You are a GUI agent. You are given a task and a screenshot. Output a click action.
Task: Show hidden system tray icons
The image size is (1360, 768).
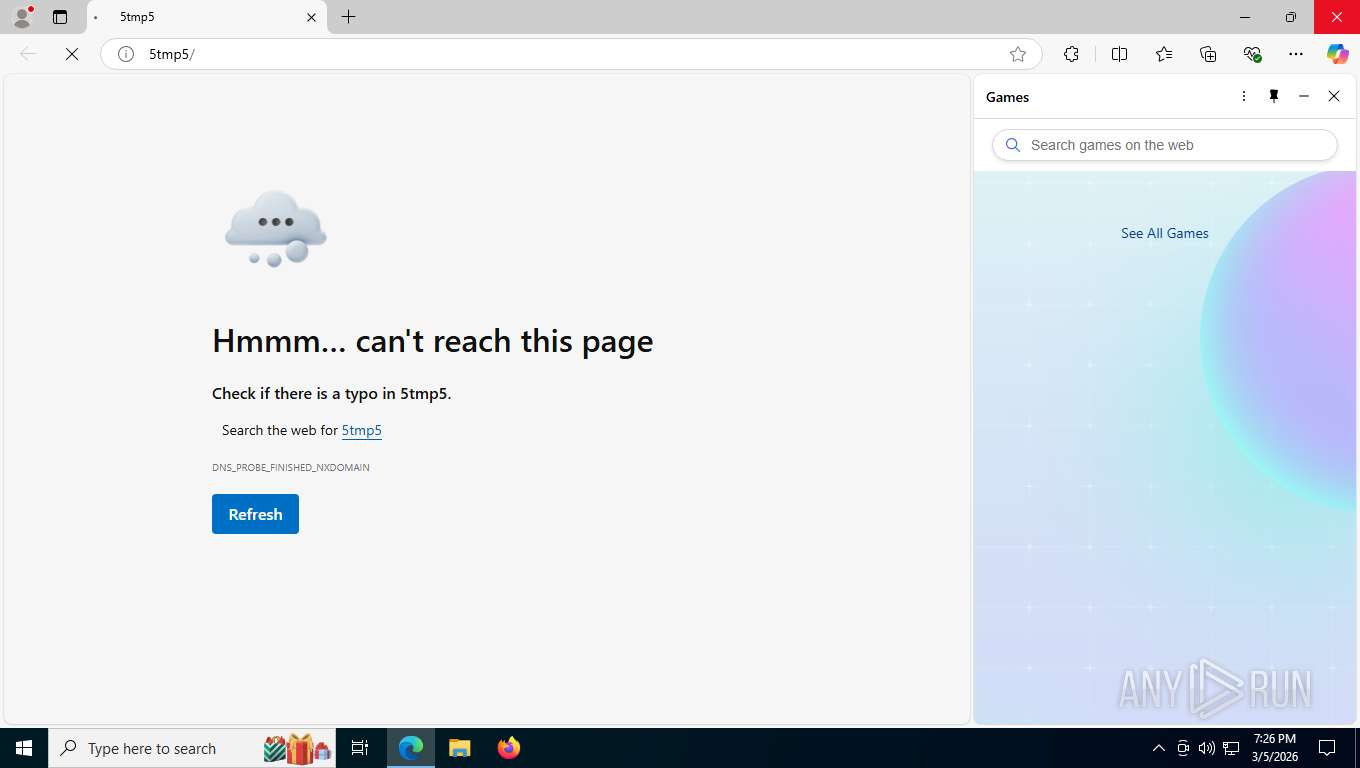[x=1159, y=748]
